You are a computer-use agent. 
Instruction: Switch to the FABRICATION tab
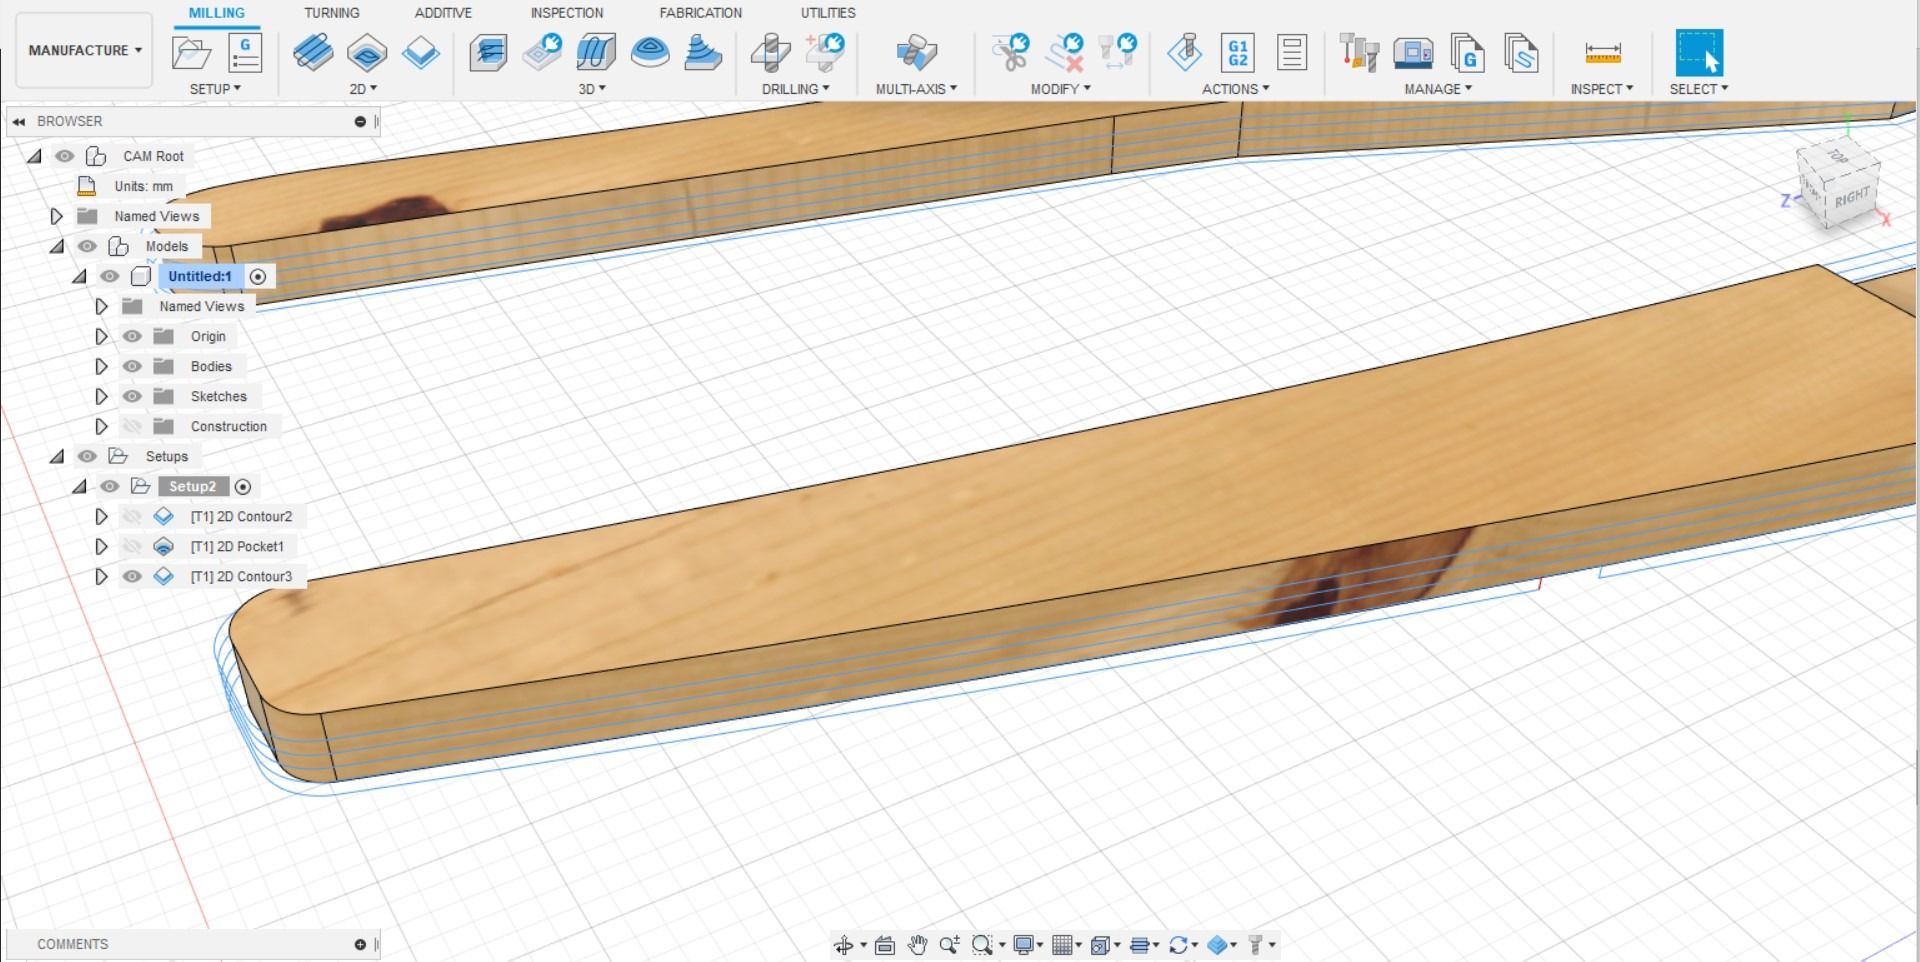click(701, 13)
